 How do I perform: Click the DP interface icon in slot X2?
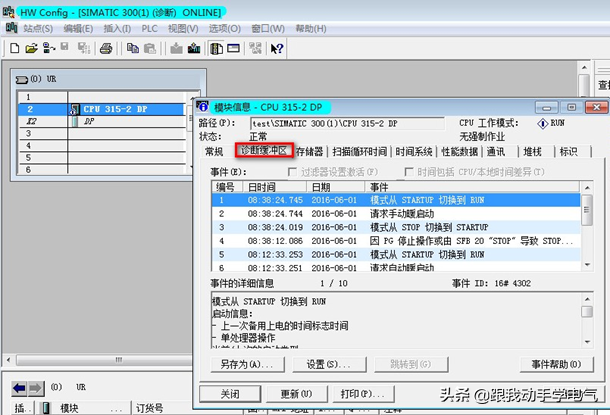(75, 121)
